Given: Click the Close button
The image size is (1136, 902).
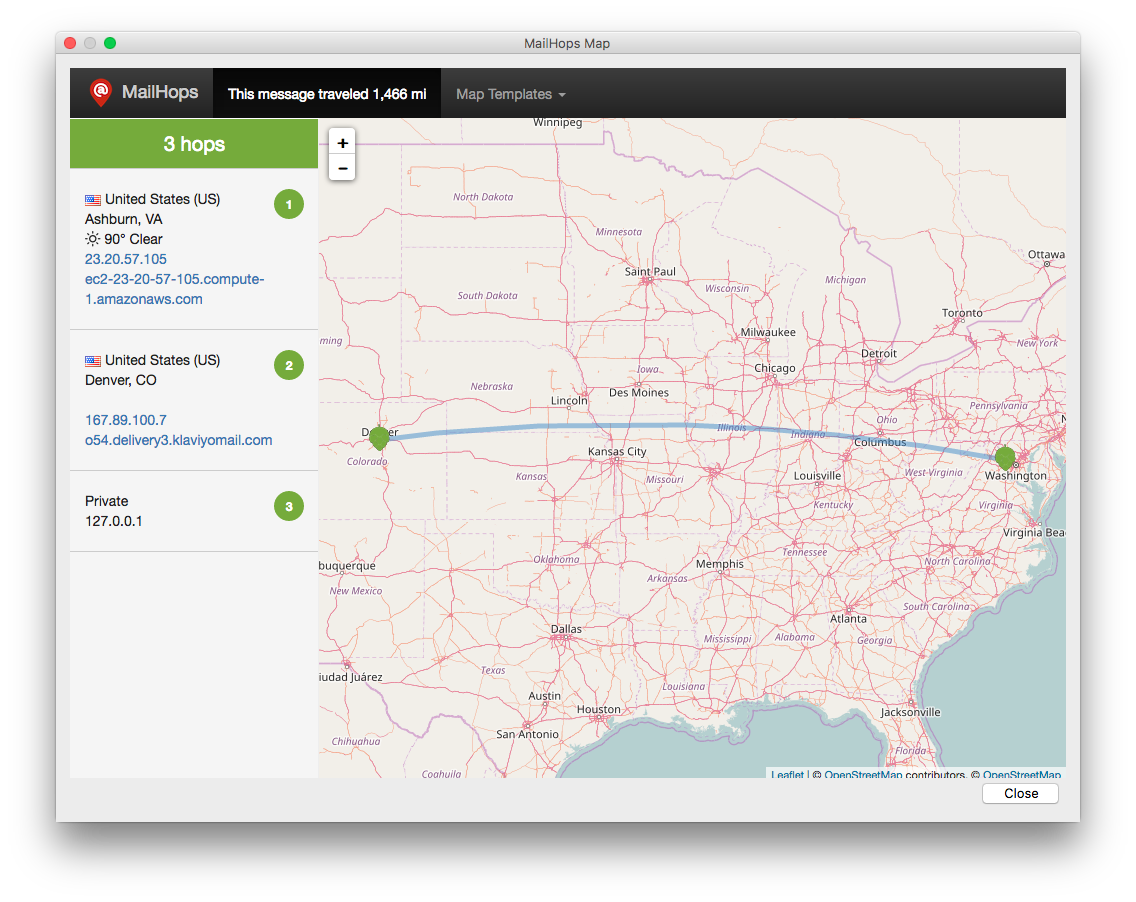Looking at the screenshot, I should point(1020,793).
